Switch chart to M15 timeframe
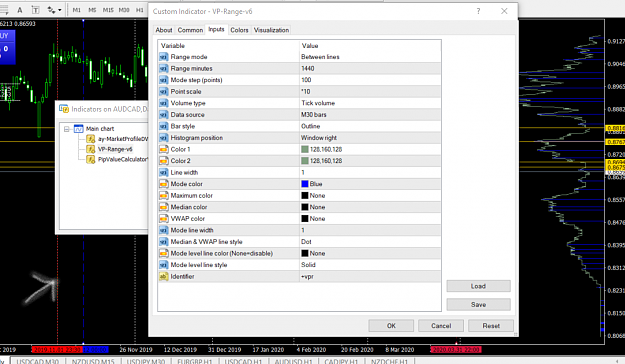 coord(108,10)
